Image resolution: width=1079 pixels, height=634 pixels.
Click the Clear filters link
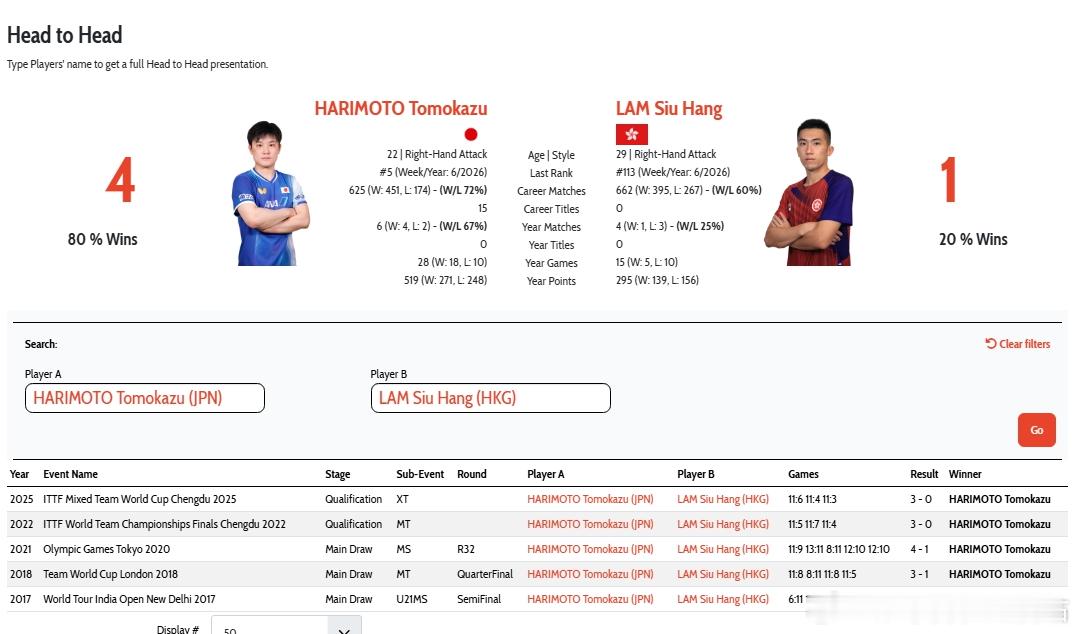point(1017,344)
